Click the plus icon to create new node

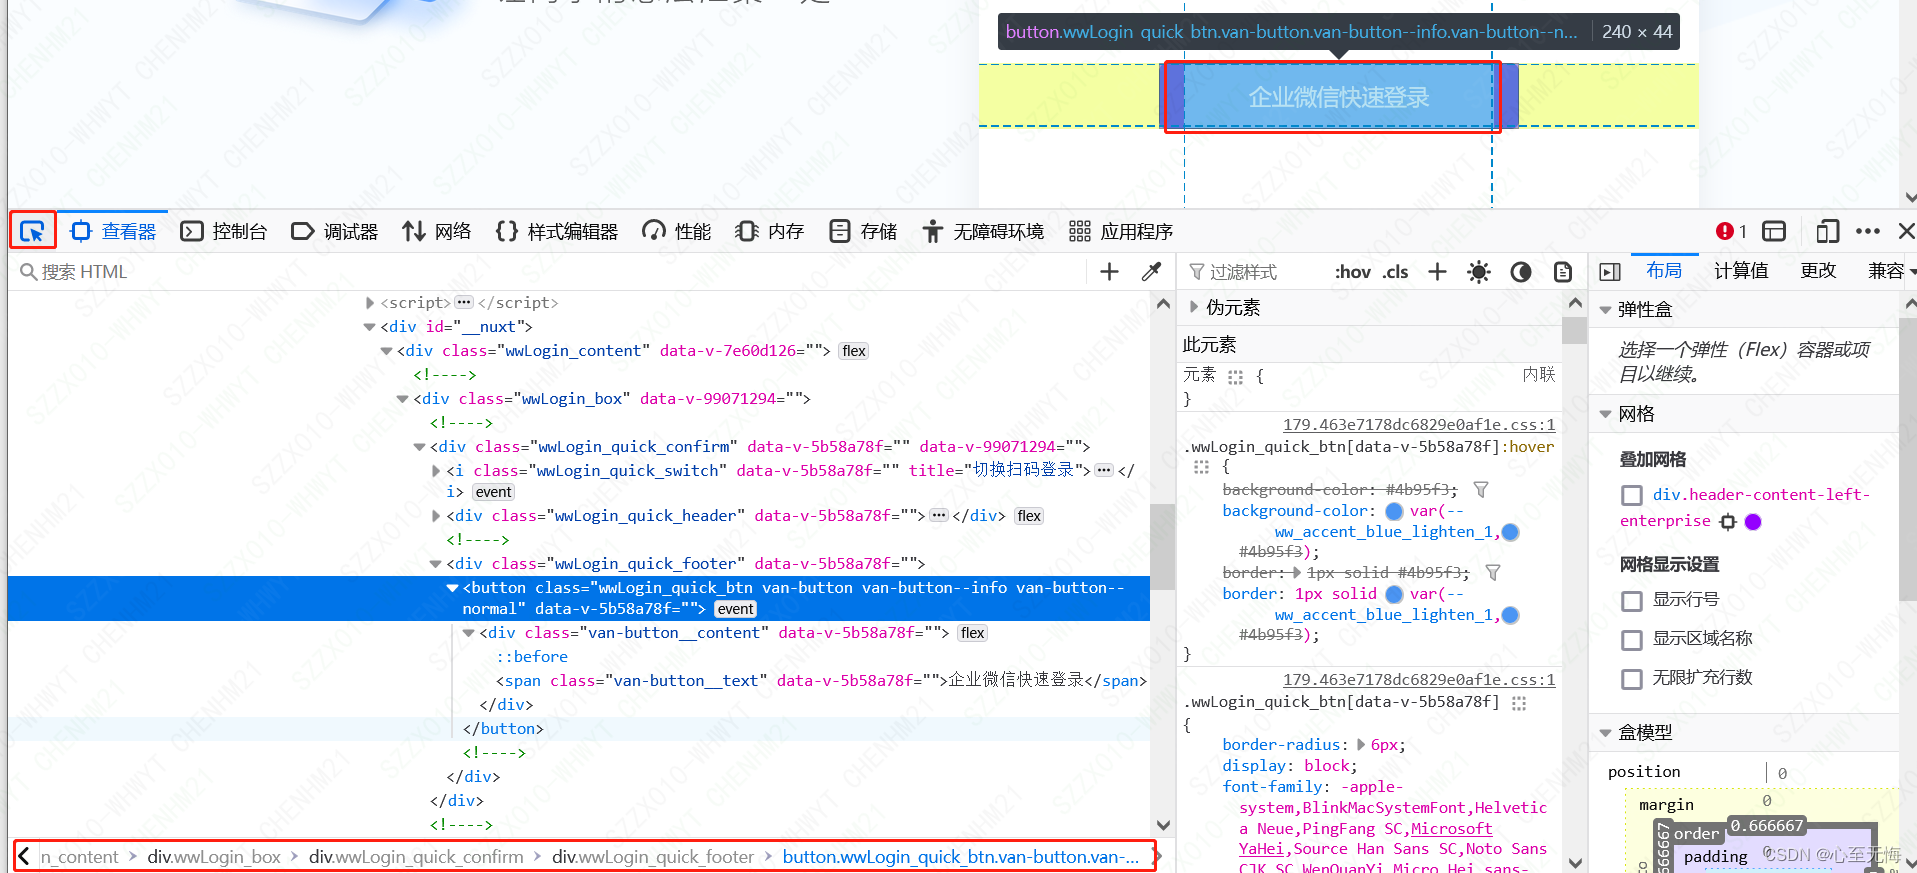point(1109,272)
